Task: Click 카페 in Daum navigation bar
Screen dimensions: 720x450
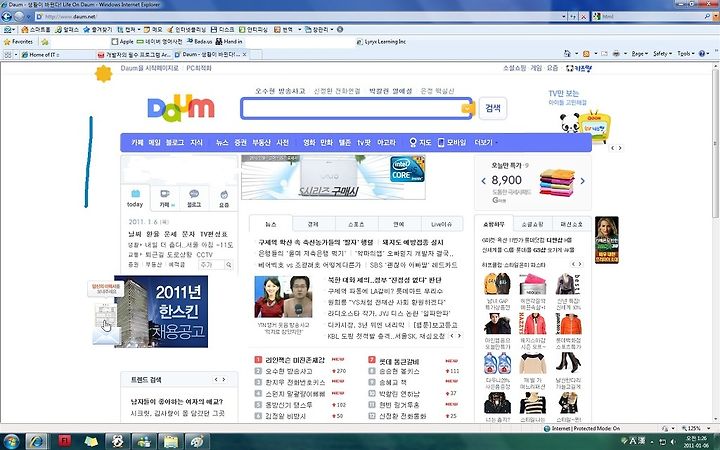Action: [x=137, y=143]
